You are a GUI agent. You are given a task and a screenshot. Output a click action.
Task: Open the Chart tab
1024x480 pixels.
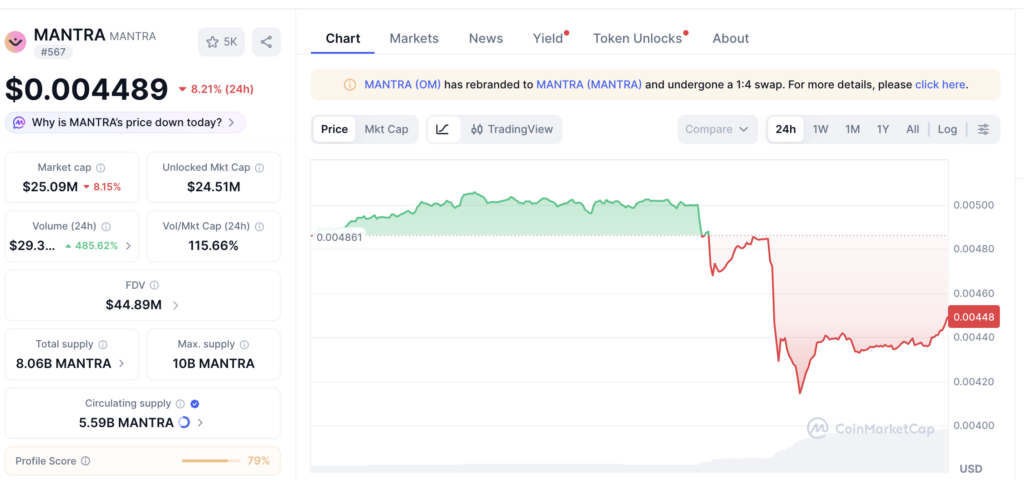click(343, 39)
